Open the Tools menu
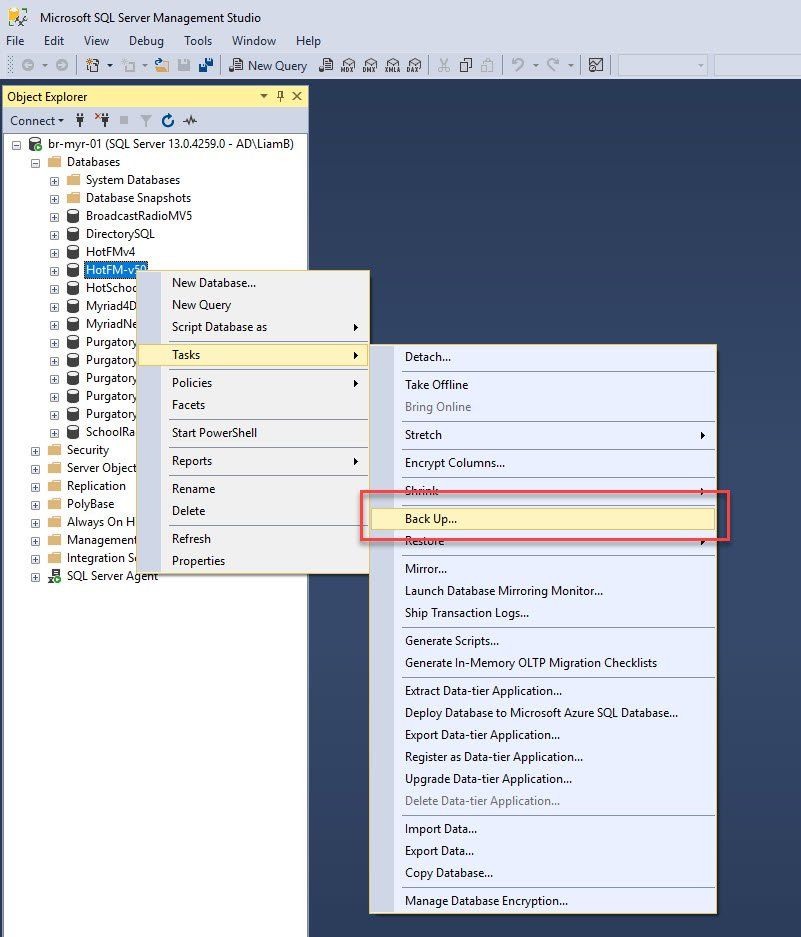 click(198, 41)
